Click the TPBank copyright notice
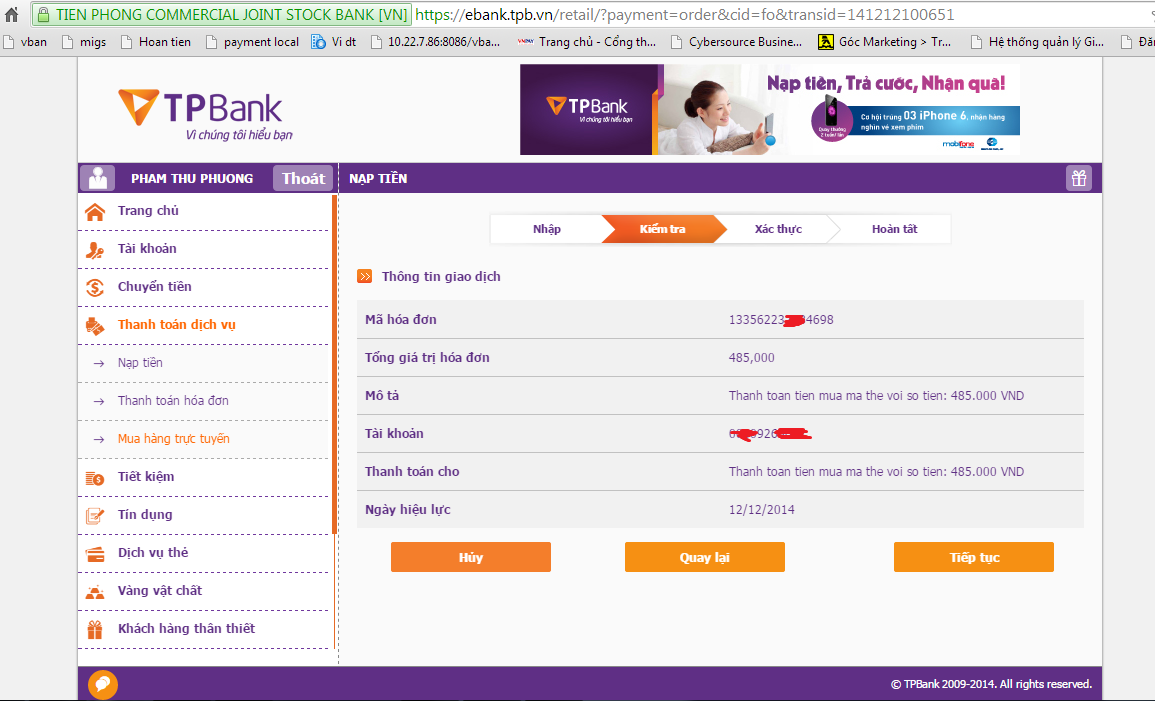The height and width of the screenshot is (701, 1155). (x=991, y=684)
